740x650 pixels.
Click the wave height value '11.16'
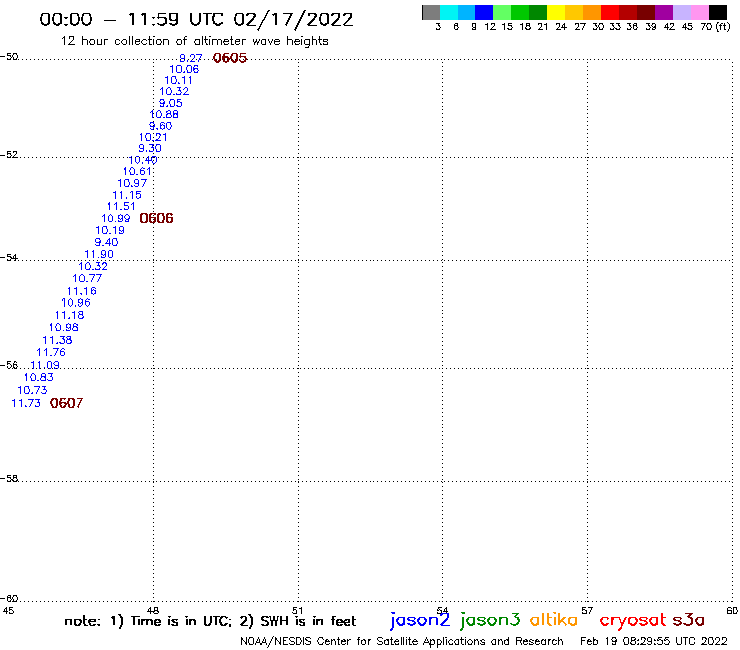[x=82, y=291]
